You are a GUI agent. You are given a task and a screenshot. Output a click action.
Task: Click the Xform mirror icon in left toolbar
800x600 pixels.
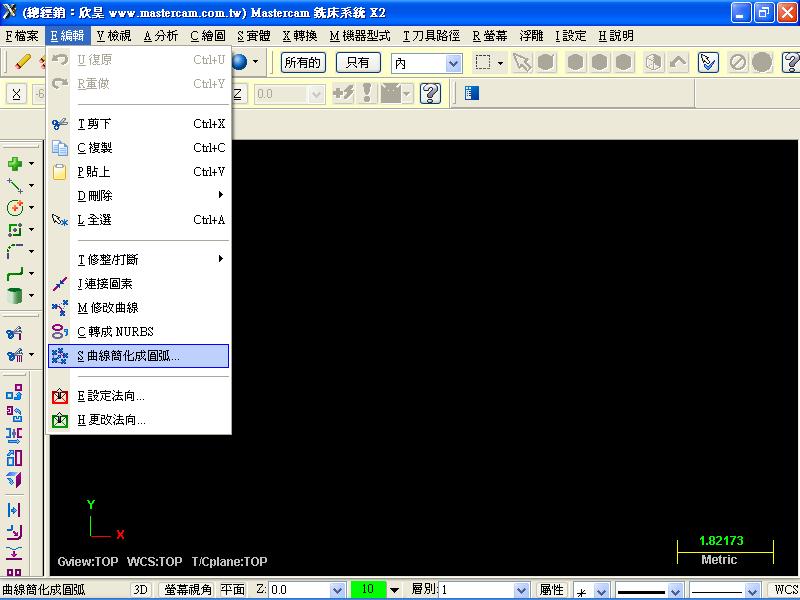pyautogui.click(x=14, y=436)
